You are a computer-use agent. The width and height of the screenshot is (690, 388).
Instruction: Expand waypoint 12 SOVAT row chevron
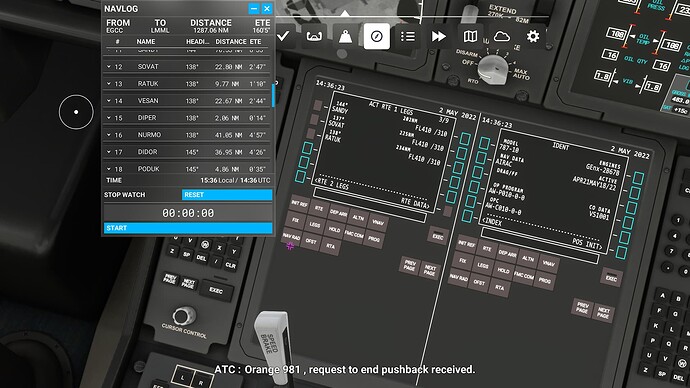[109, 66]
